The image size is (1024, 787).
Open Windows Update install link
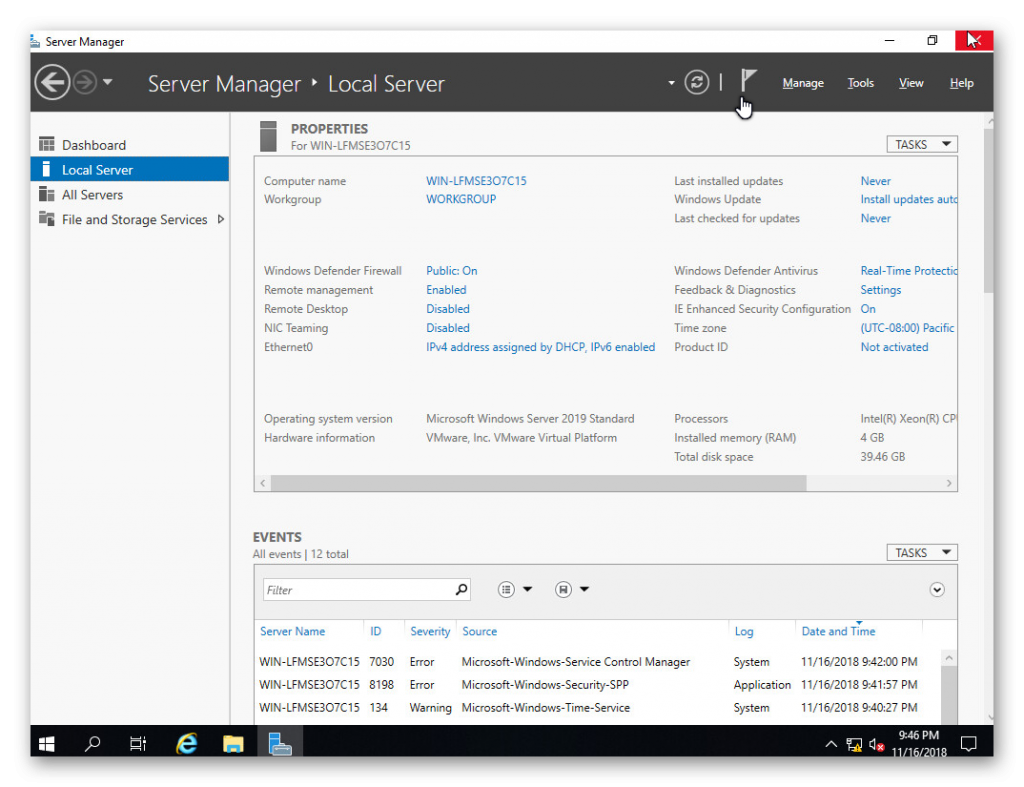coord(908,199)
